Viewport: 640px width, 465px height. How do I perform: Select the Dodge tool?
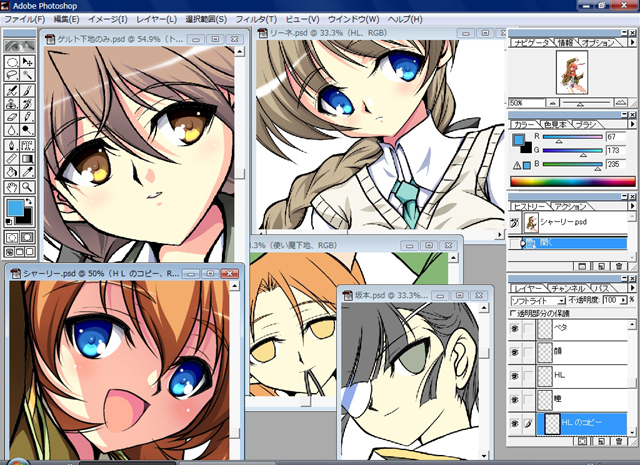27,130
